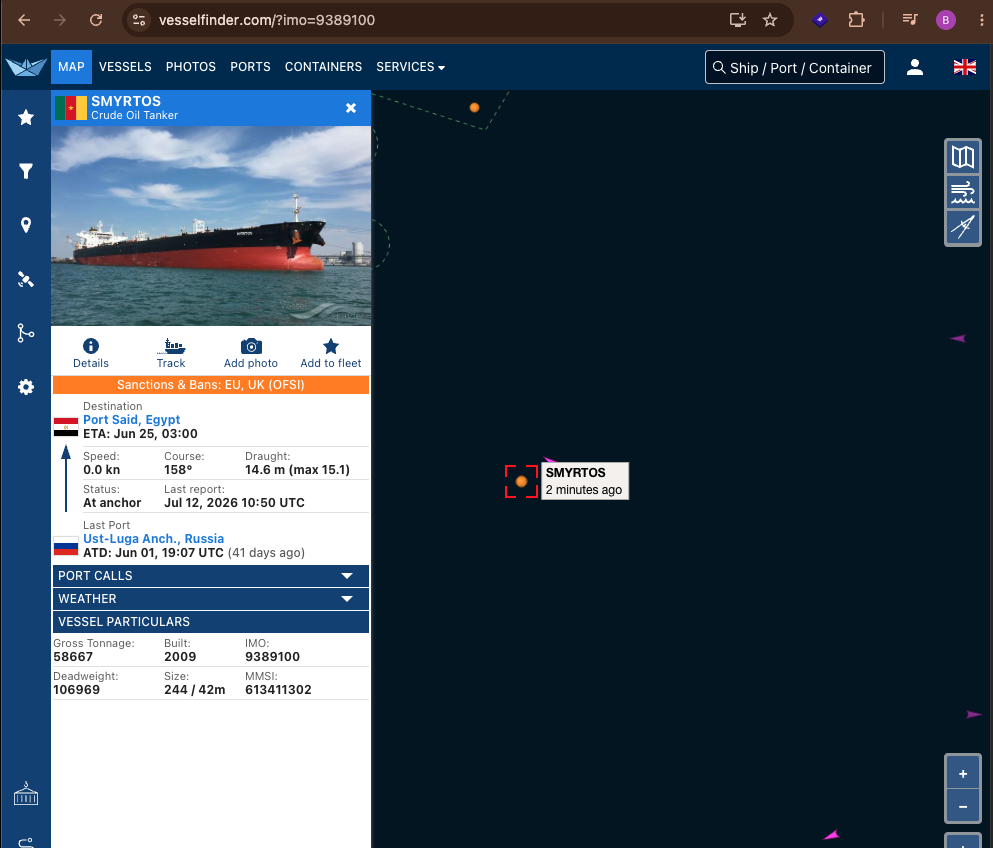
Task: Open Ust-Luga Anch., Russia link
Action: (x=153, y=539)
